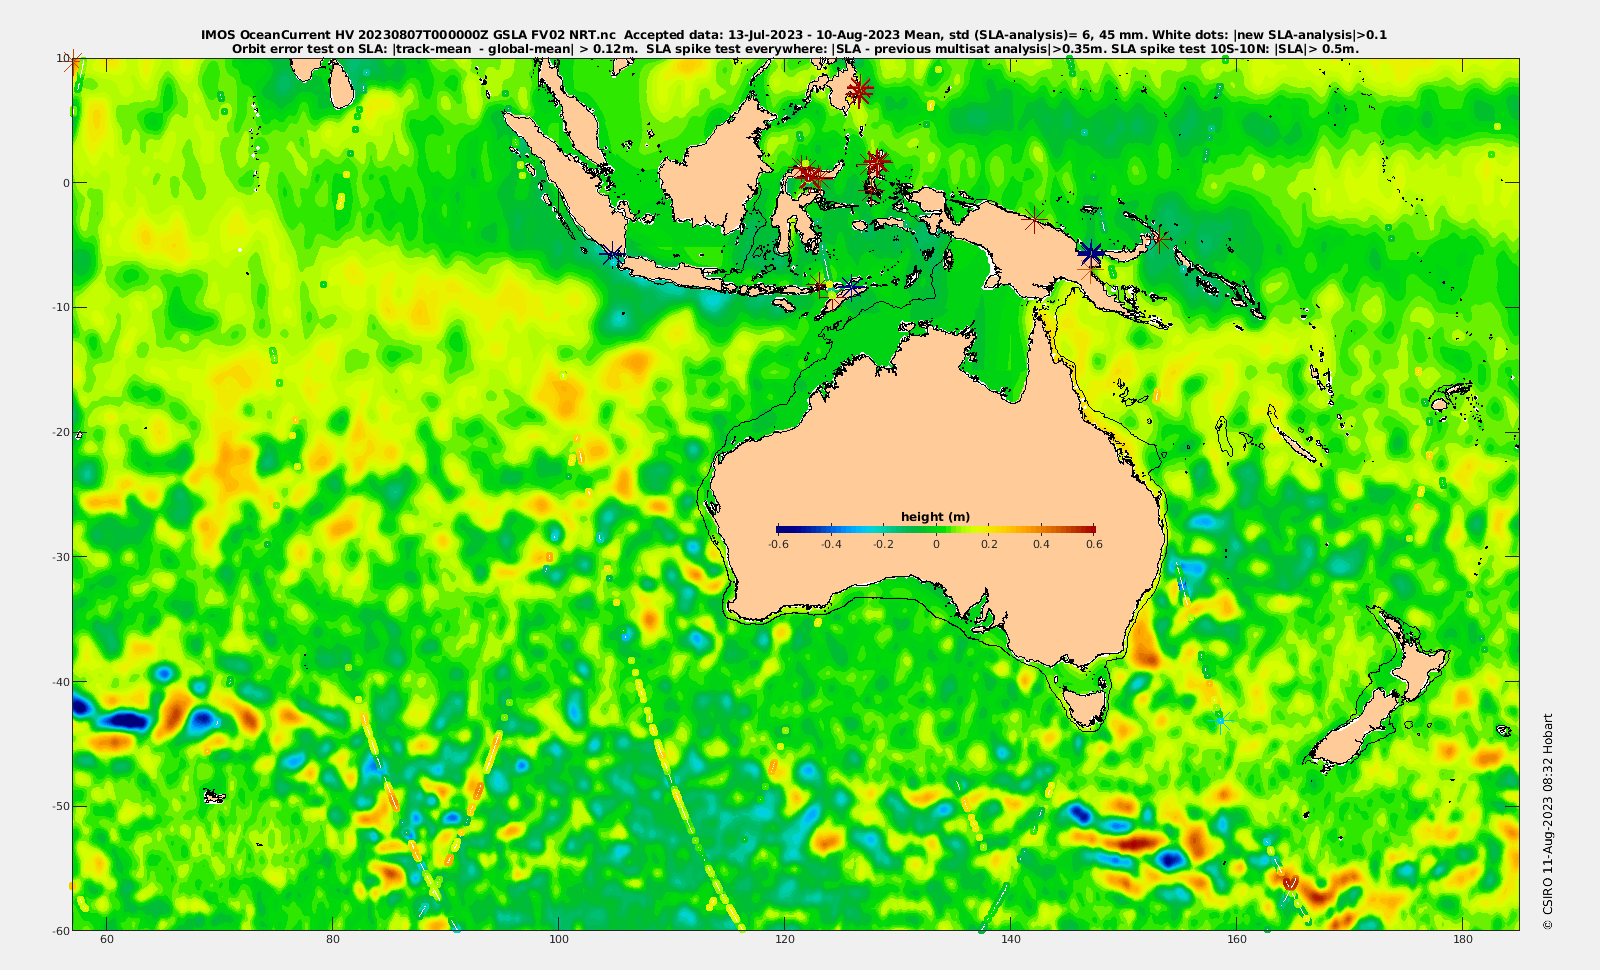Screen dimensions: 1600x970
Task: Click the y-axis latitude label '0'
Action: (66, 183)
